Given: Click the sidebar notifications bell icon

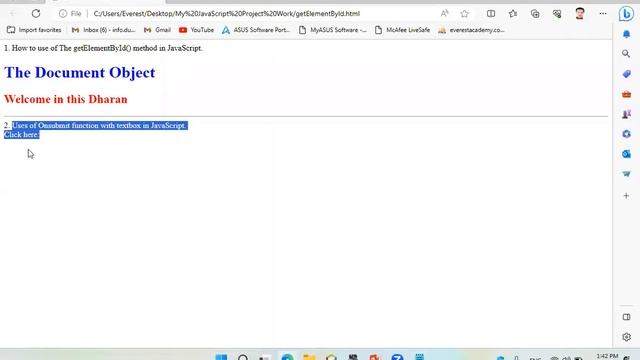Looking at the screenshot, I should [627, 34].
